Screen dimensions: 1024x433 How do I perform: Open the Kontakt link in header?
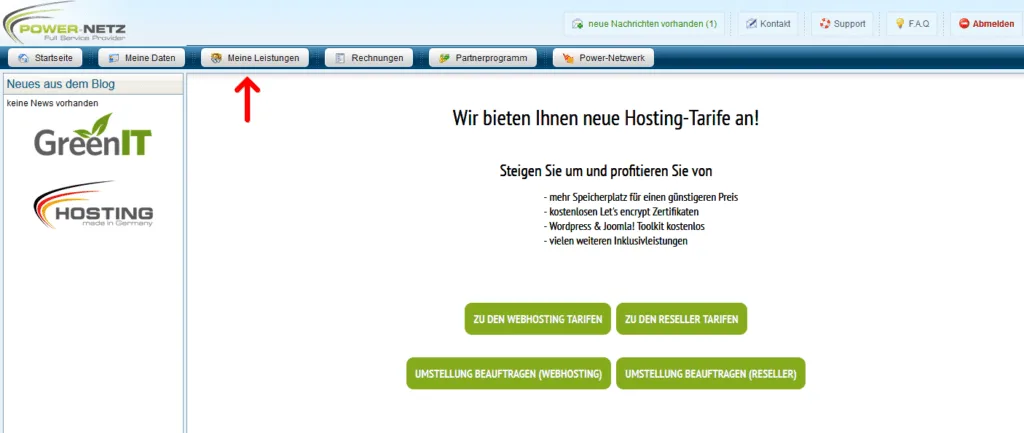pyautogui.click(x=766, y=24)
